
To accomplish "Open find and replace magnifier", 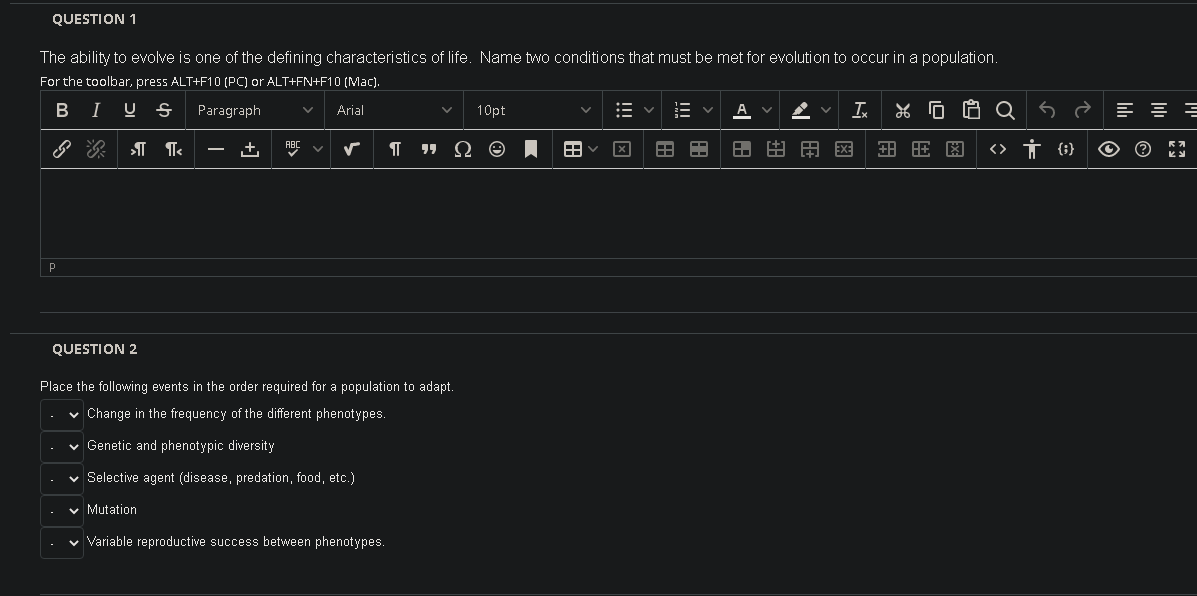I will click(1005, 111).
